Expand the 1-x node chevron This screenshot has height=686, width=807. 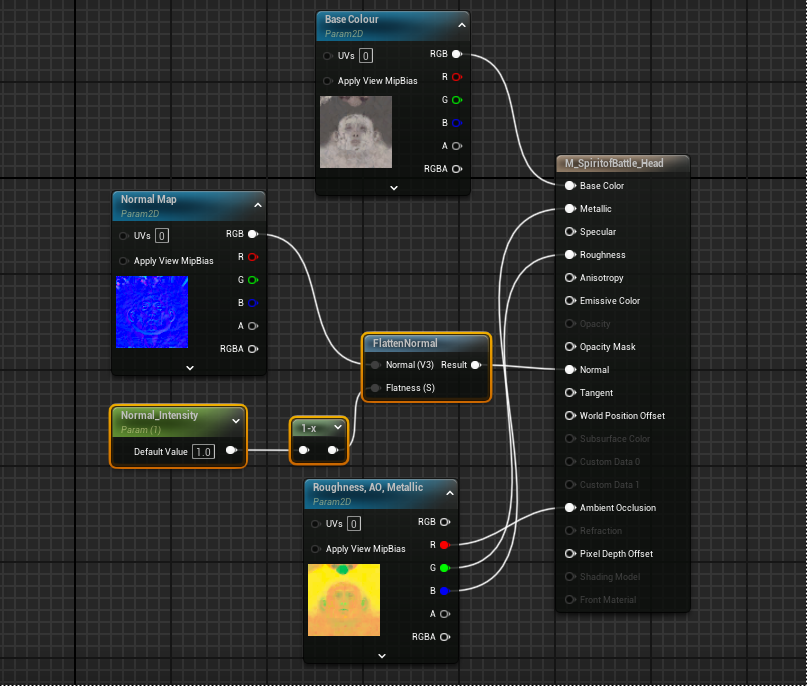[x=338, y=427]
